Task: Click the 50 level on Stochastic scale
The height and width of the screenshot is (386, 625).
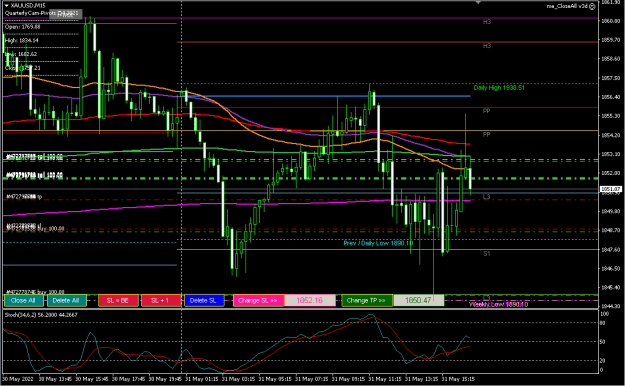Action: [x=602, y=342]
